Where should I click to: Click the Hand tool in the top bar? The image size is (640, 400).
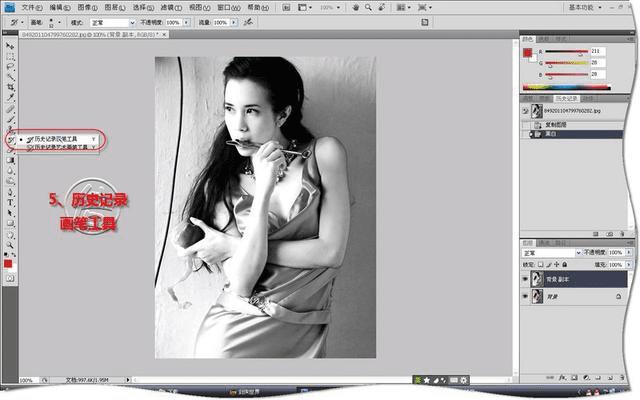click(355, 7)
